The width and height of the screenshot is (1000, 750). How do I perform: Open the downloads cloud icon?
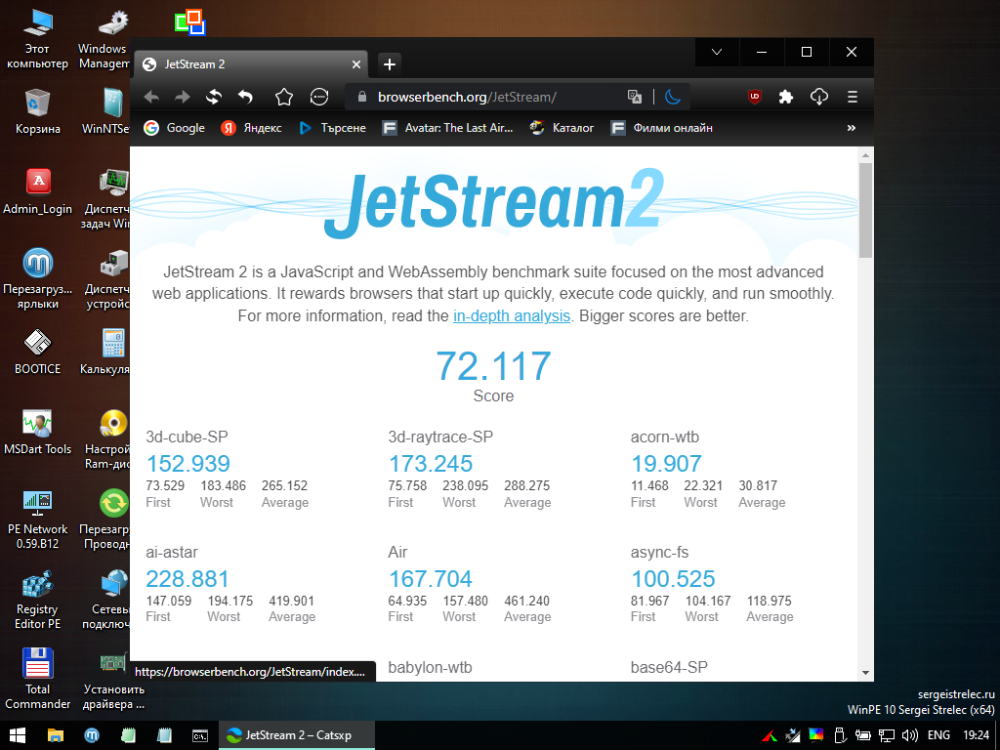point(819,97)
